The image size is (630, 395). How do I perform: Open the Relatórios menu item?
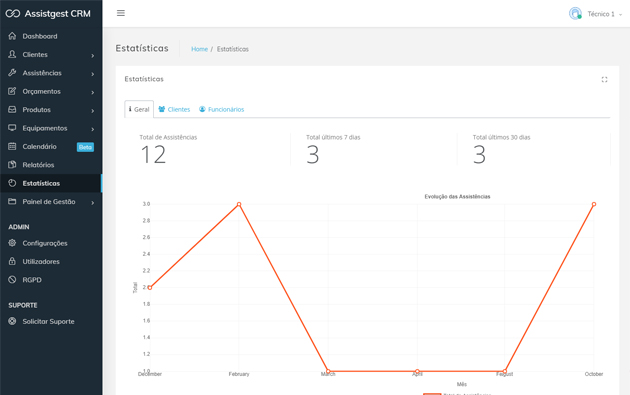click(x=51, y=165)
